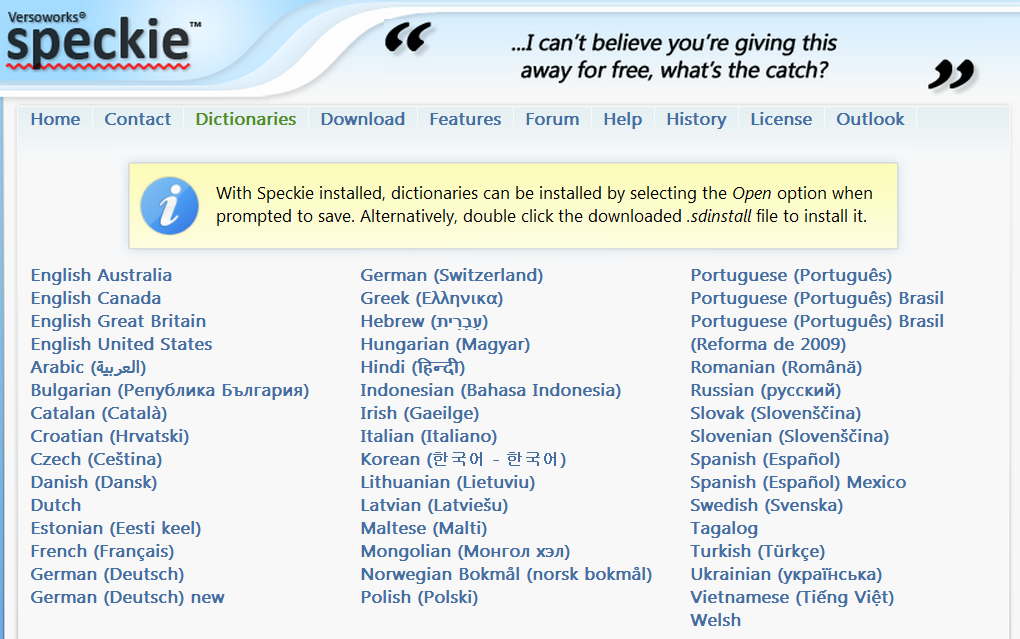Get the Norwegian Bokmål dictionary

(506, 575)
